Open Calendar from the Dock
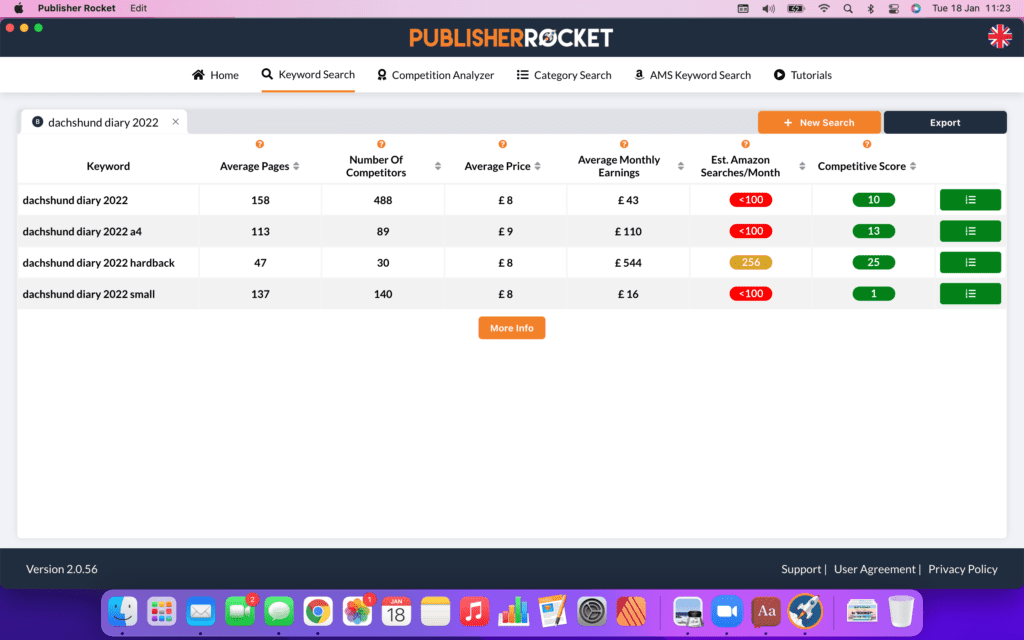 pyautogui.click(x=396, y=612)
